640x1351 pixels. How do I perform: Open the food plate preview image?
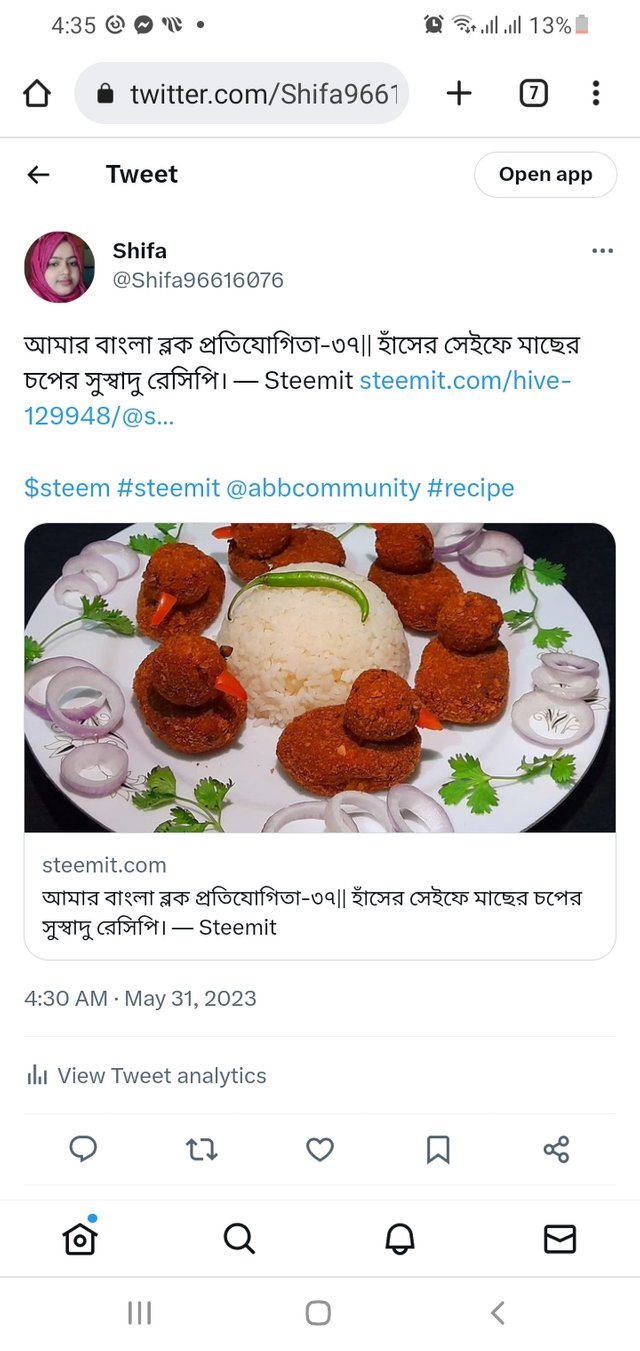tap(319, 677)
